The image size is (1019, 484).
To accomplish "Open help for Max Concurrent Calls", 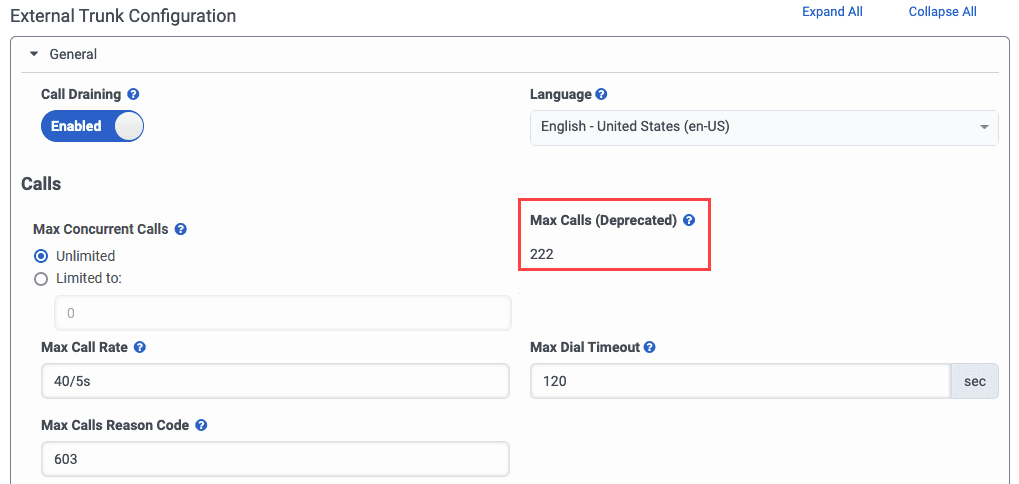I will coord(181,229).
